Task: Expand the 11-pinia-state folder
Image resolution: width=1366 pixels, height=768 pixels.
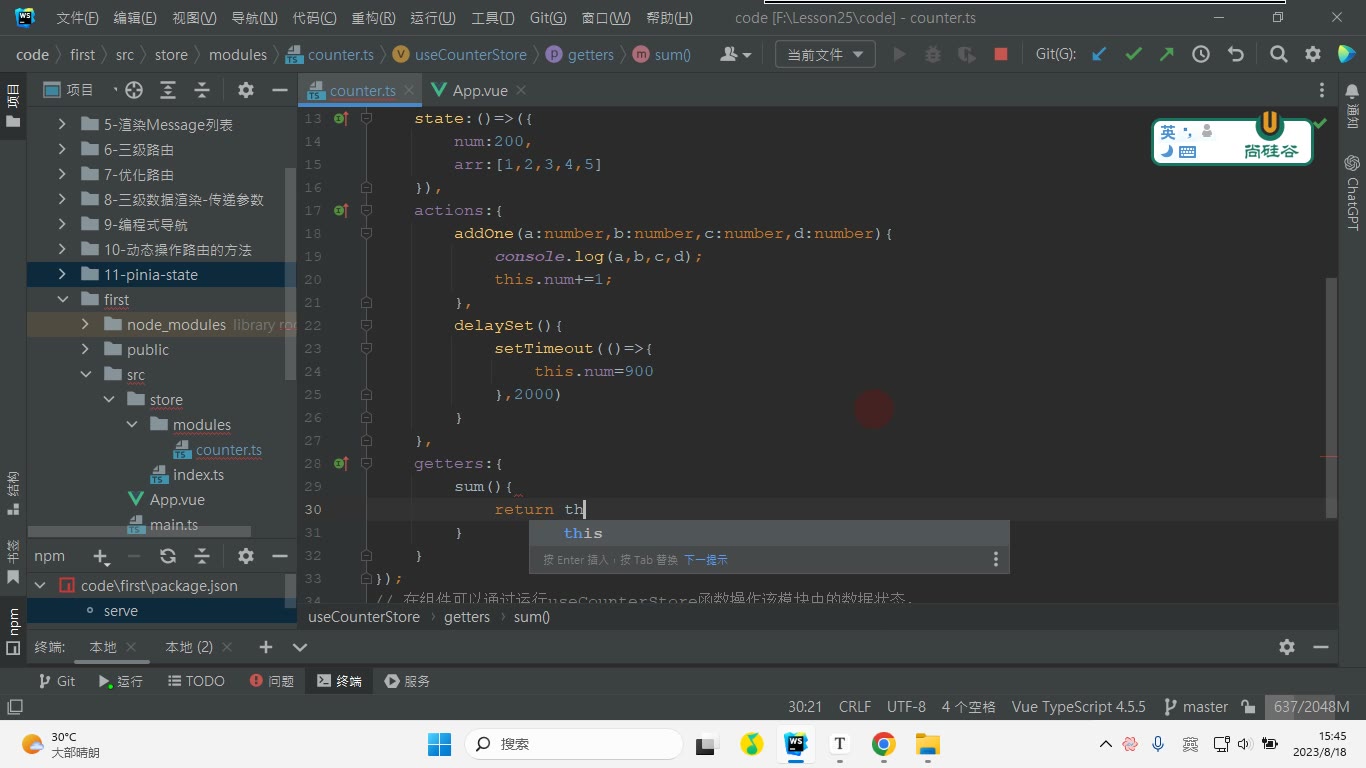Action: click(62, 274)
